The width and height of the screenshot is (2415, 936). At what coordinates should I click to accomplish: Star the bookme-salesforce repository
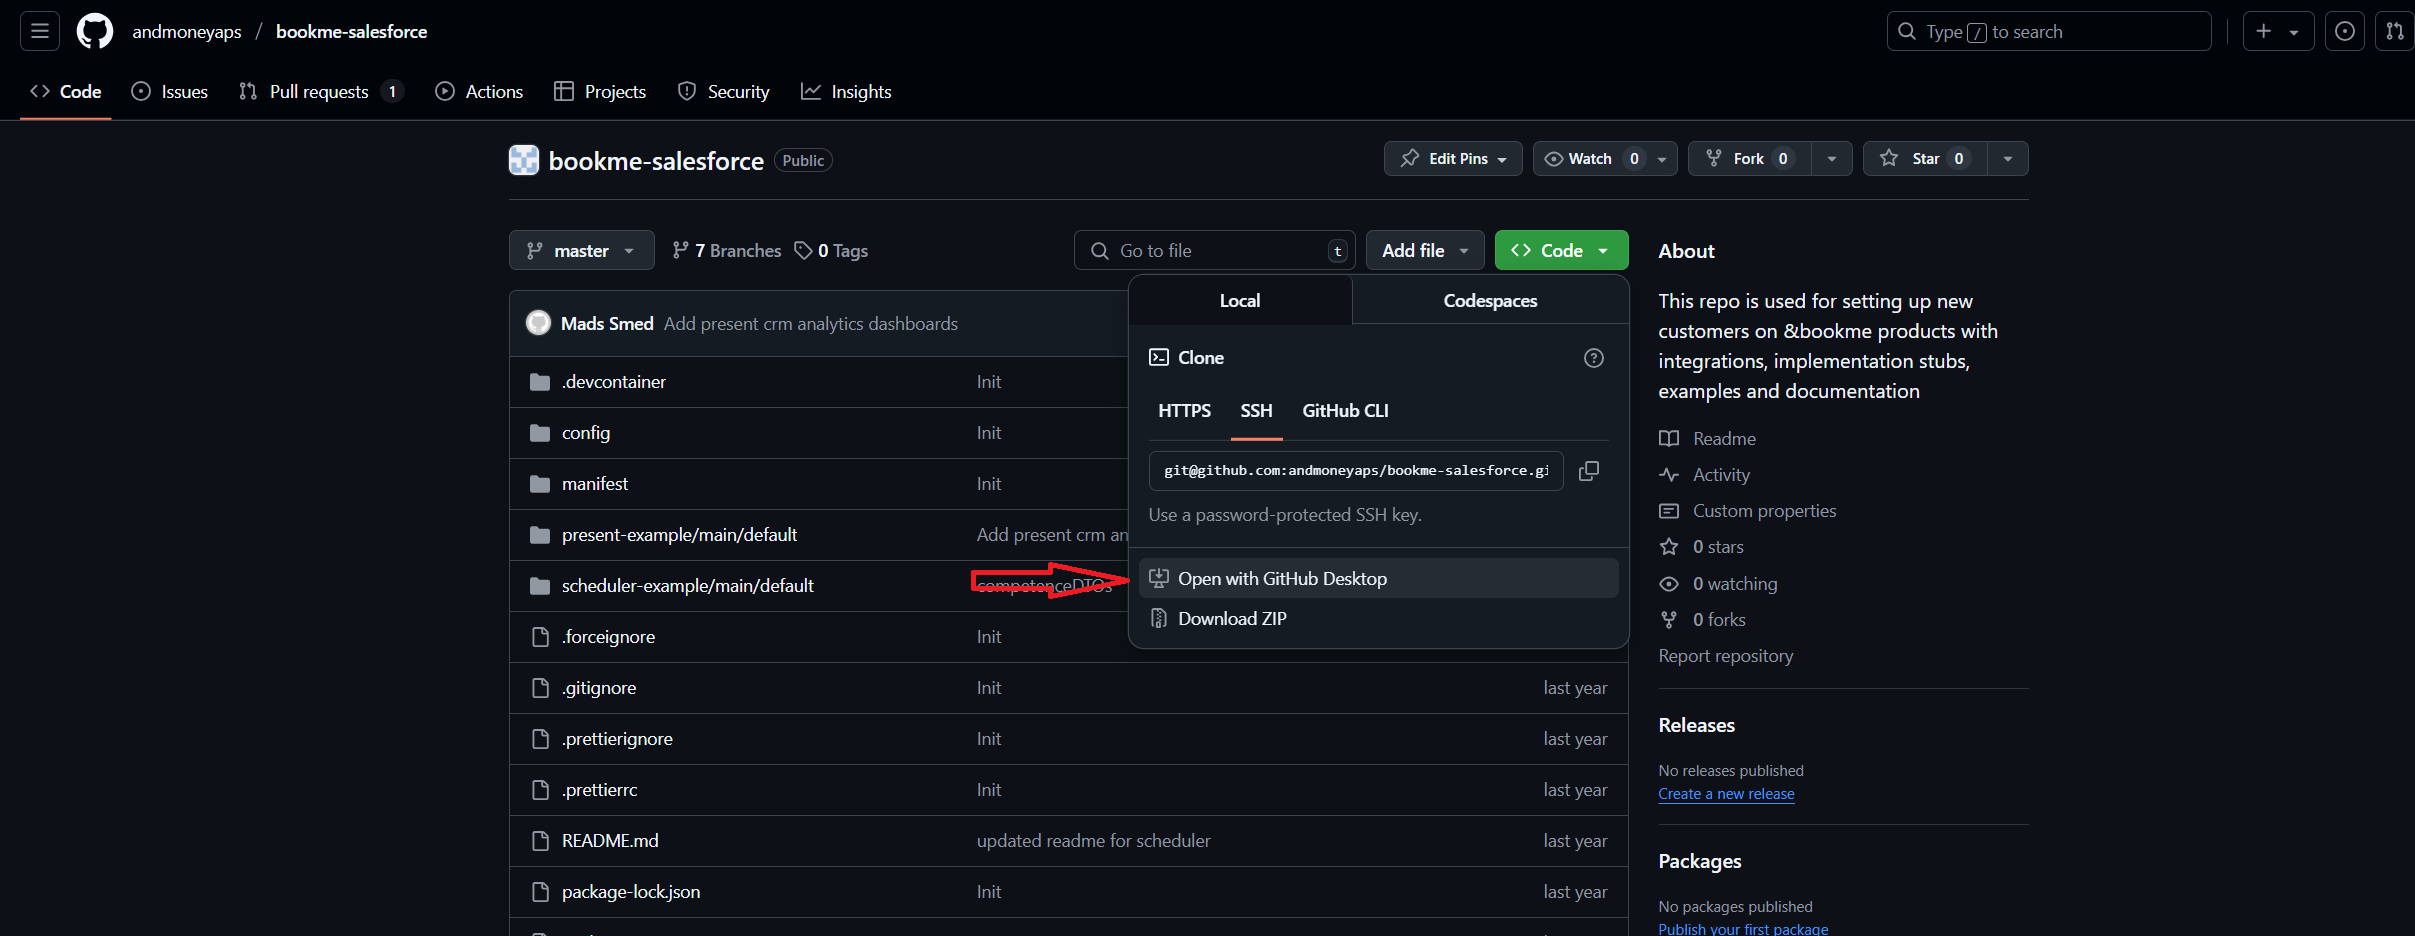1925,158
